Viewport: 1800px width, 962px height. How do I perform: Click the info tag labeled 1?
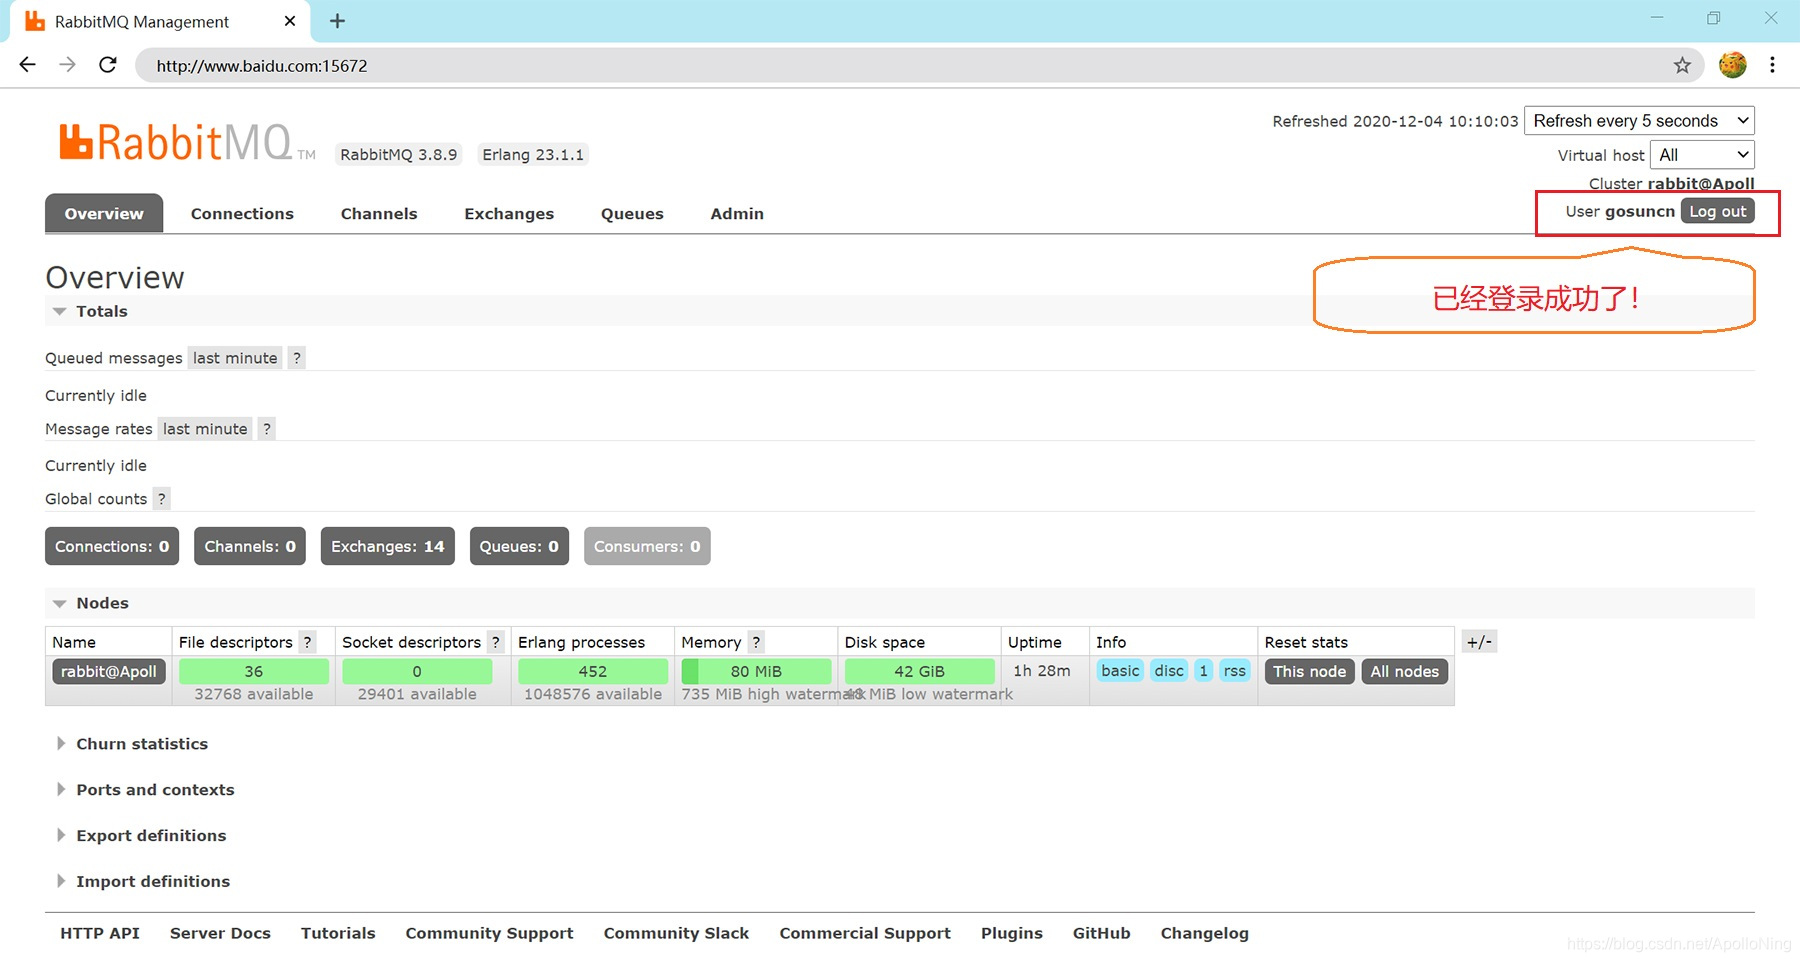pyautogui.click(x=1204, y=671)
